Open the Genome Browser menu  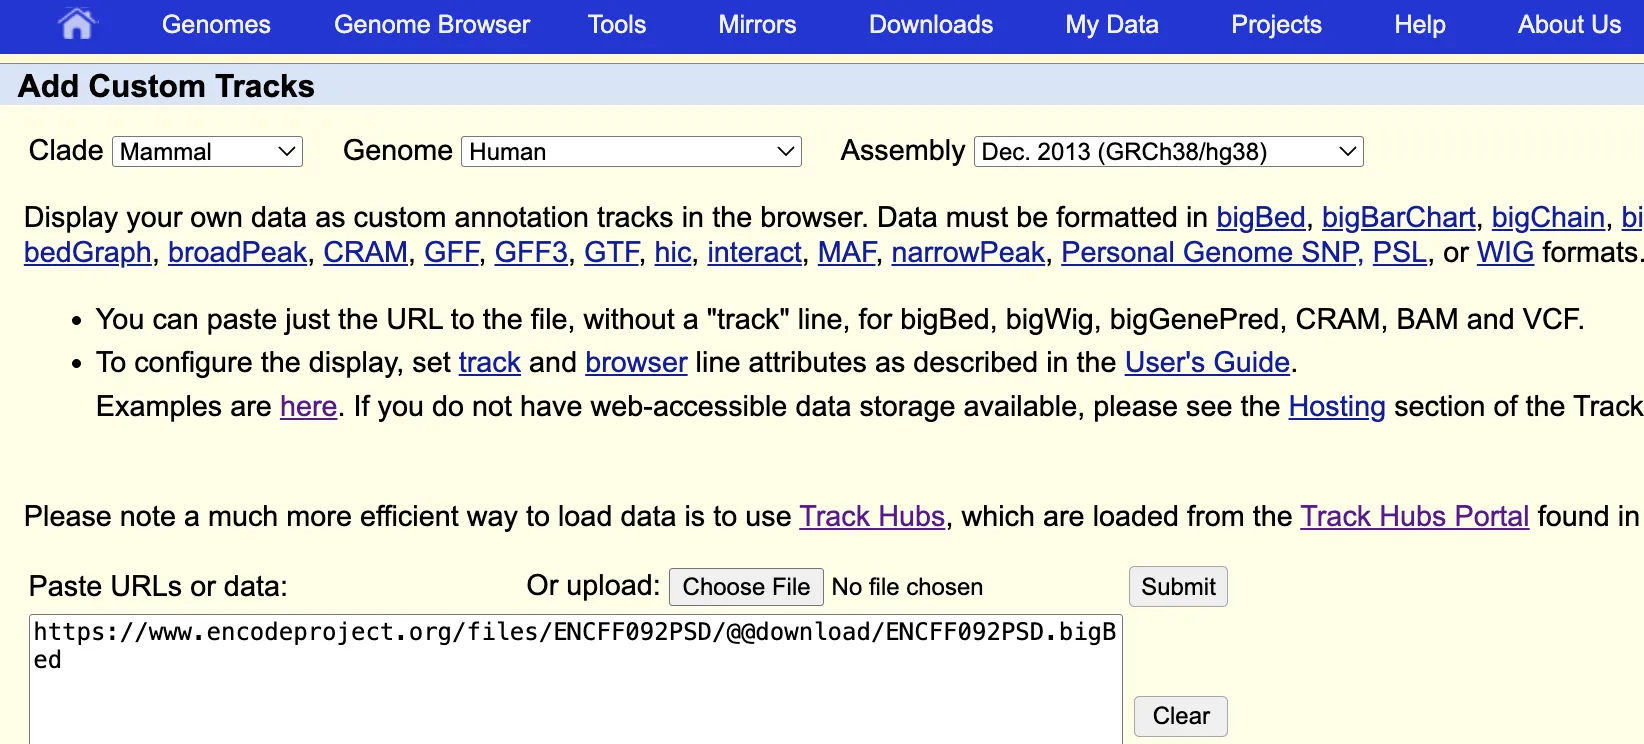(432, 25)
